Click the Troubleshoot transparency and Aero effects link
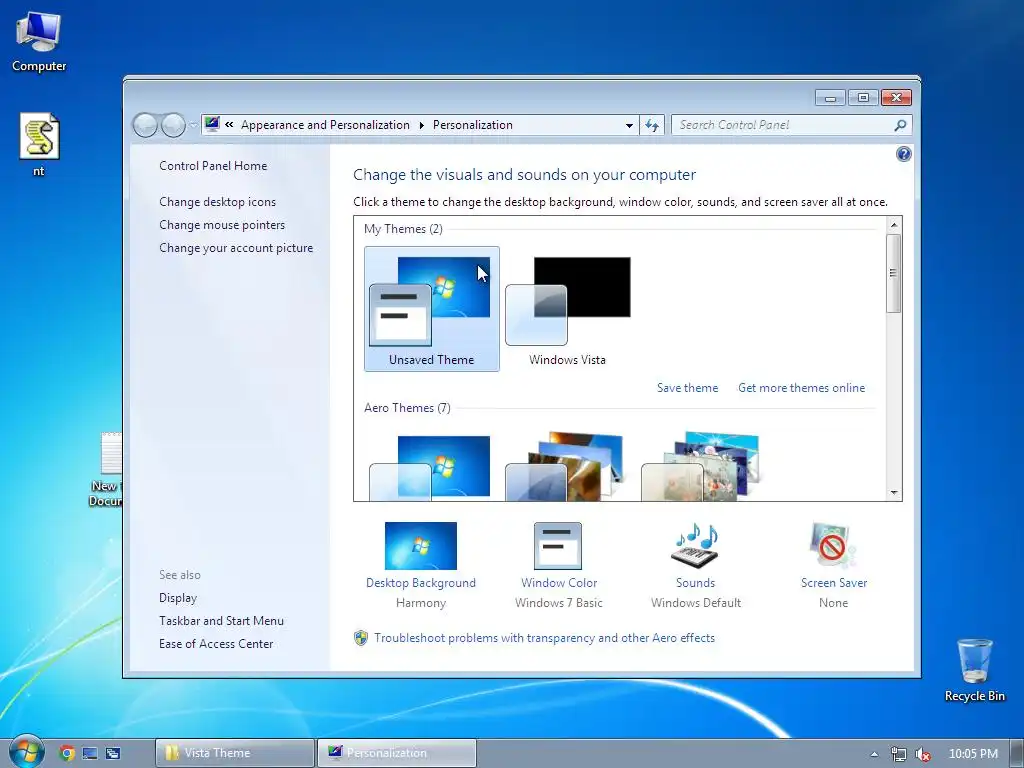 tap(545, 638)
